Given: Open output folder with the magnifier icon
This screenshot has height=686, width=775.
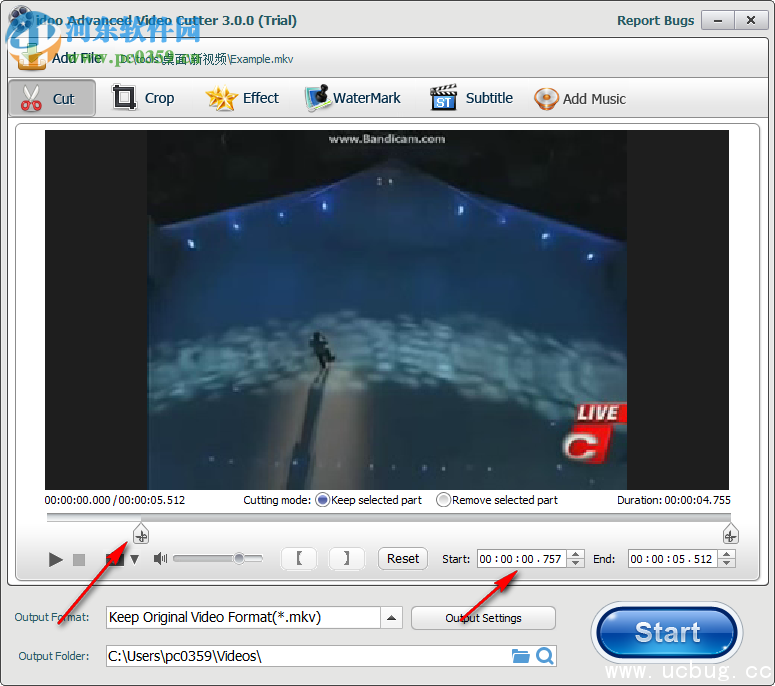Looking at the screenshot, I should [x=545, y=656].
